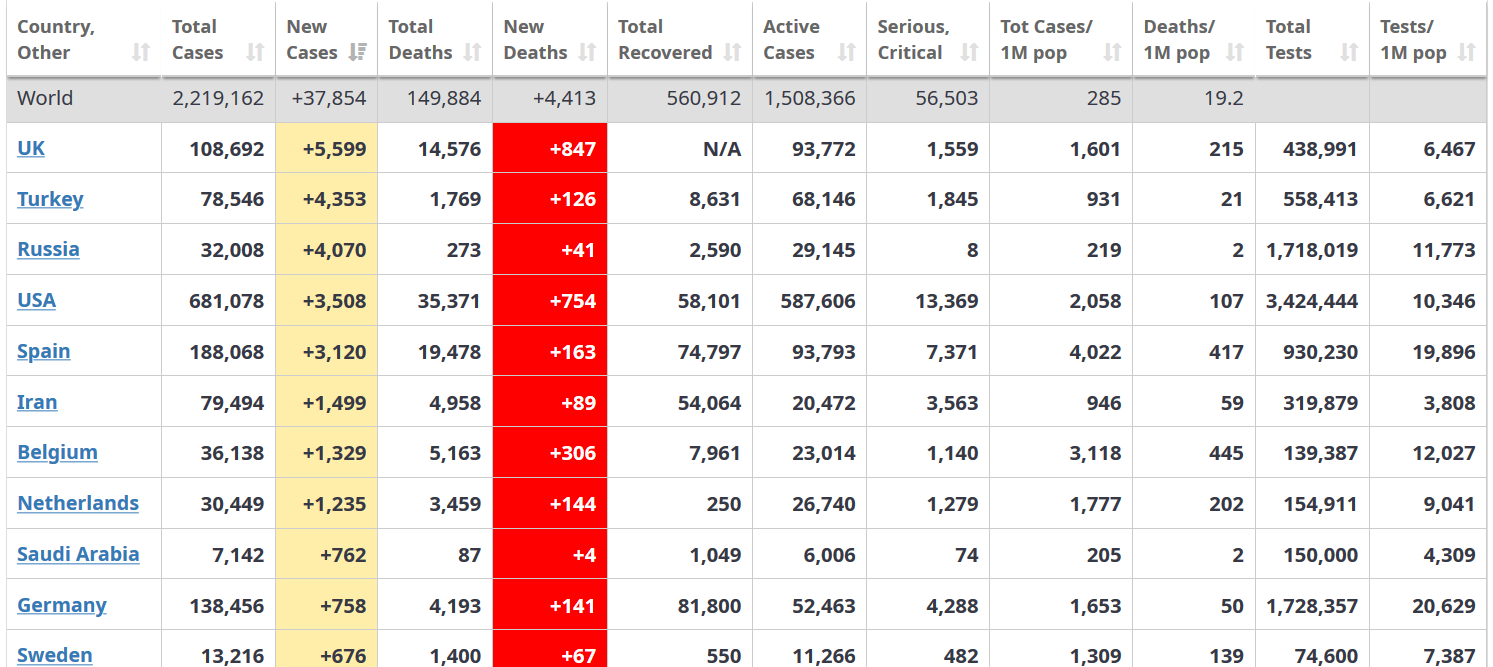
Task: Click sort arrows icon in Serious, Critical header
Action: (x=969, y=53)
